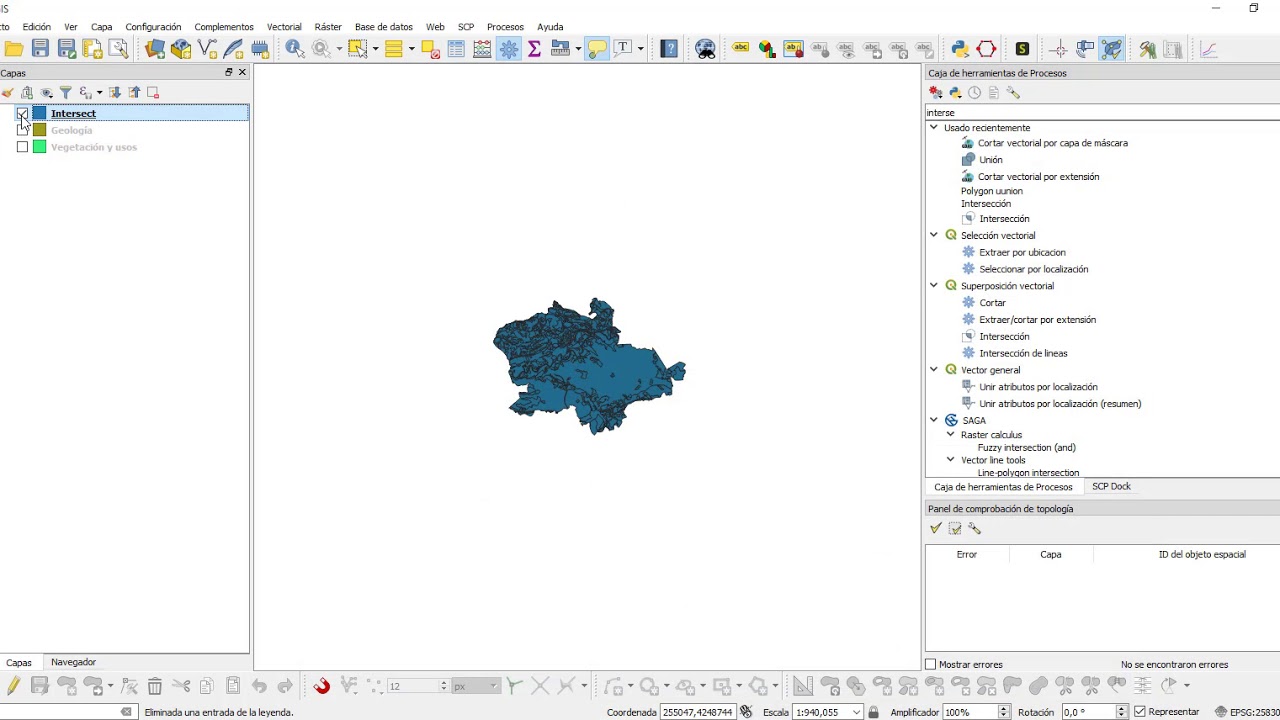This screenshot has height=720, width=1280.
Task: Toggle visibility of Vegetación y usos layer
Action: (x=22, y=147)
